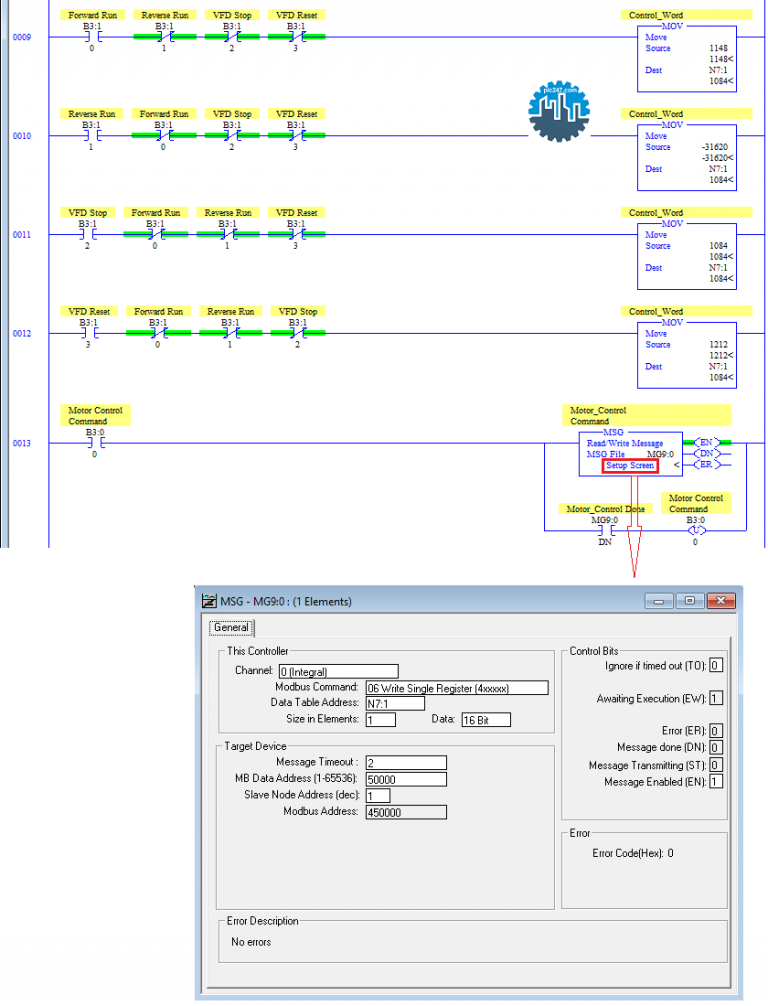768x1006 pixels.
Task: Click the Modbus Address 450000 field
Action: (406, 812)
